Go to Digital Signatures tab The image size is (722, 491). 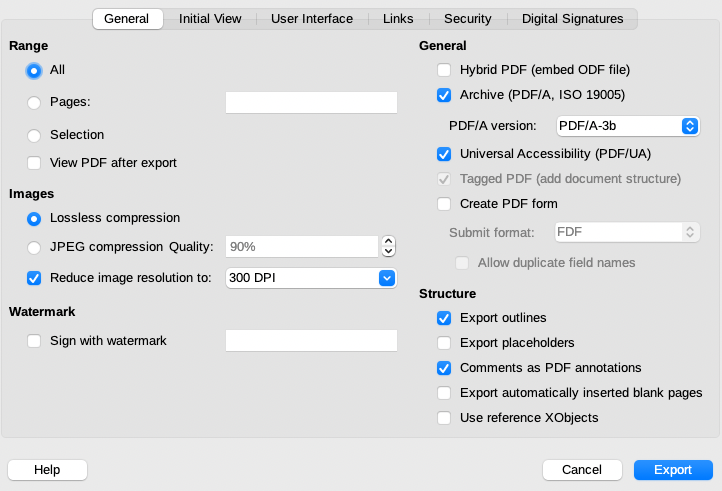pyautogui.click(x=572, y=19)
